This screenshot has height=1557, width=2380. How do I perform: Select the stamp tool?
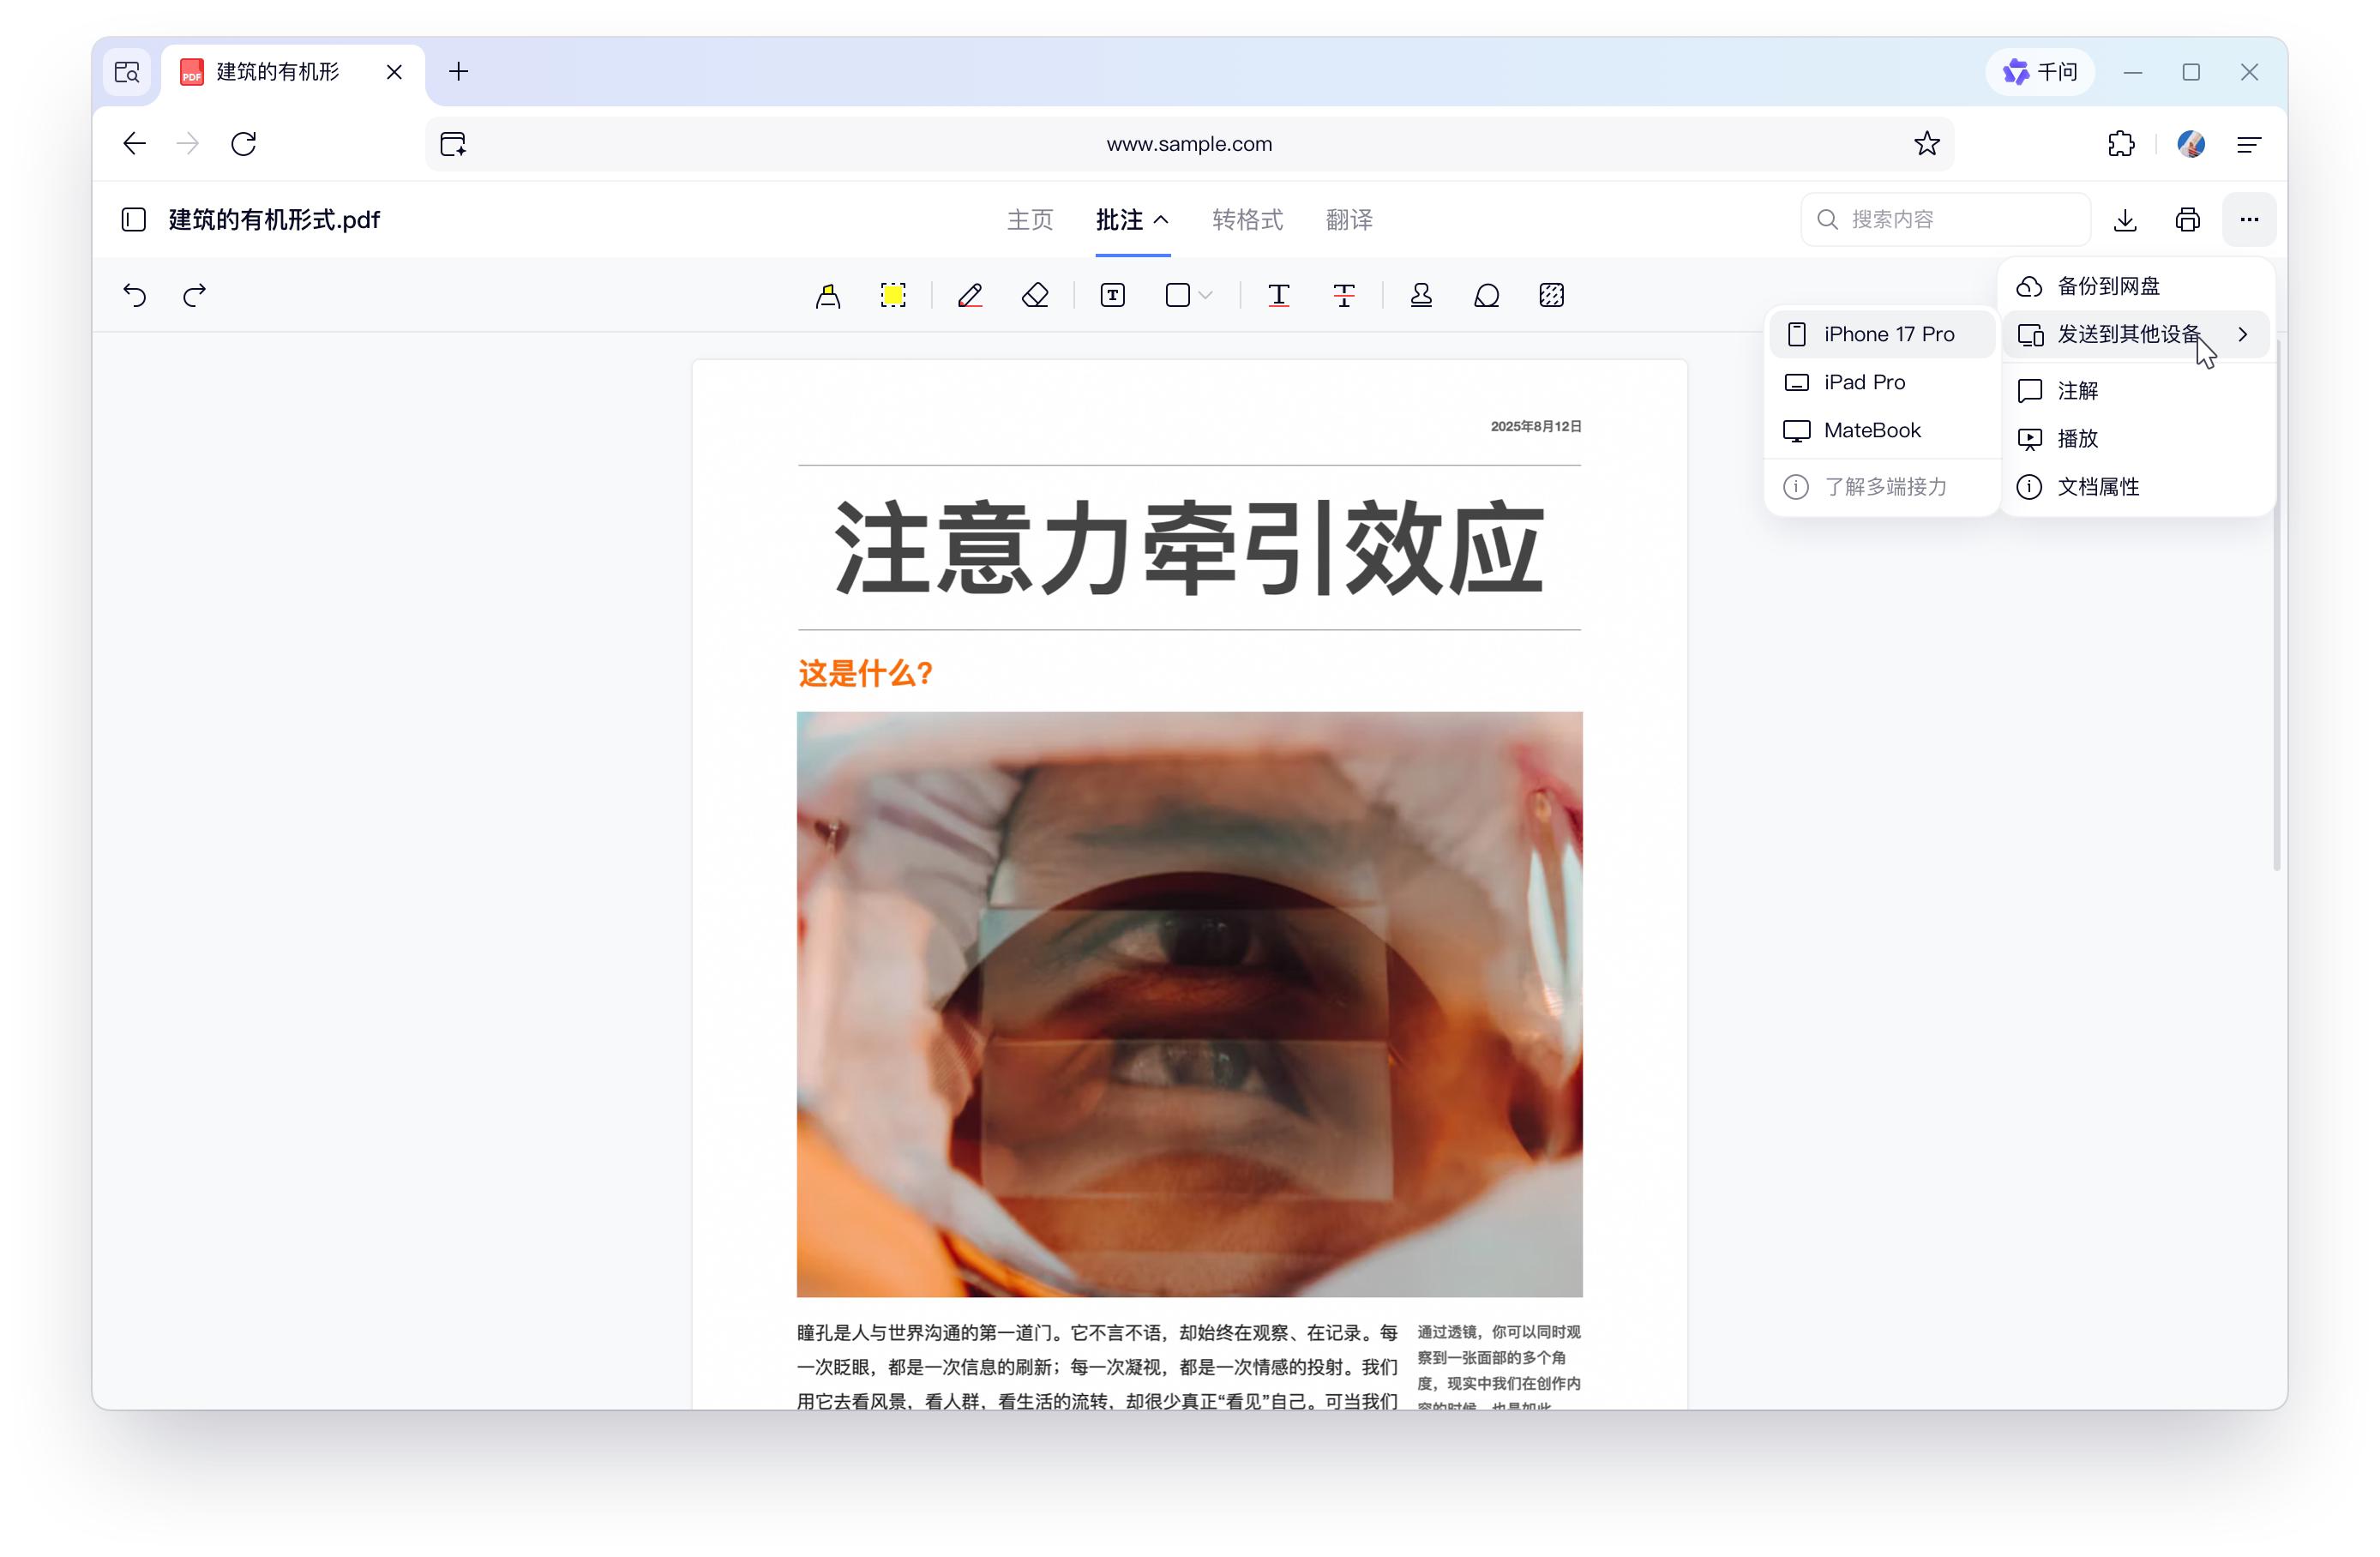pyautogui.click(x=1421, y=295)
